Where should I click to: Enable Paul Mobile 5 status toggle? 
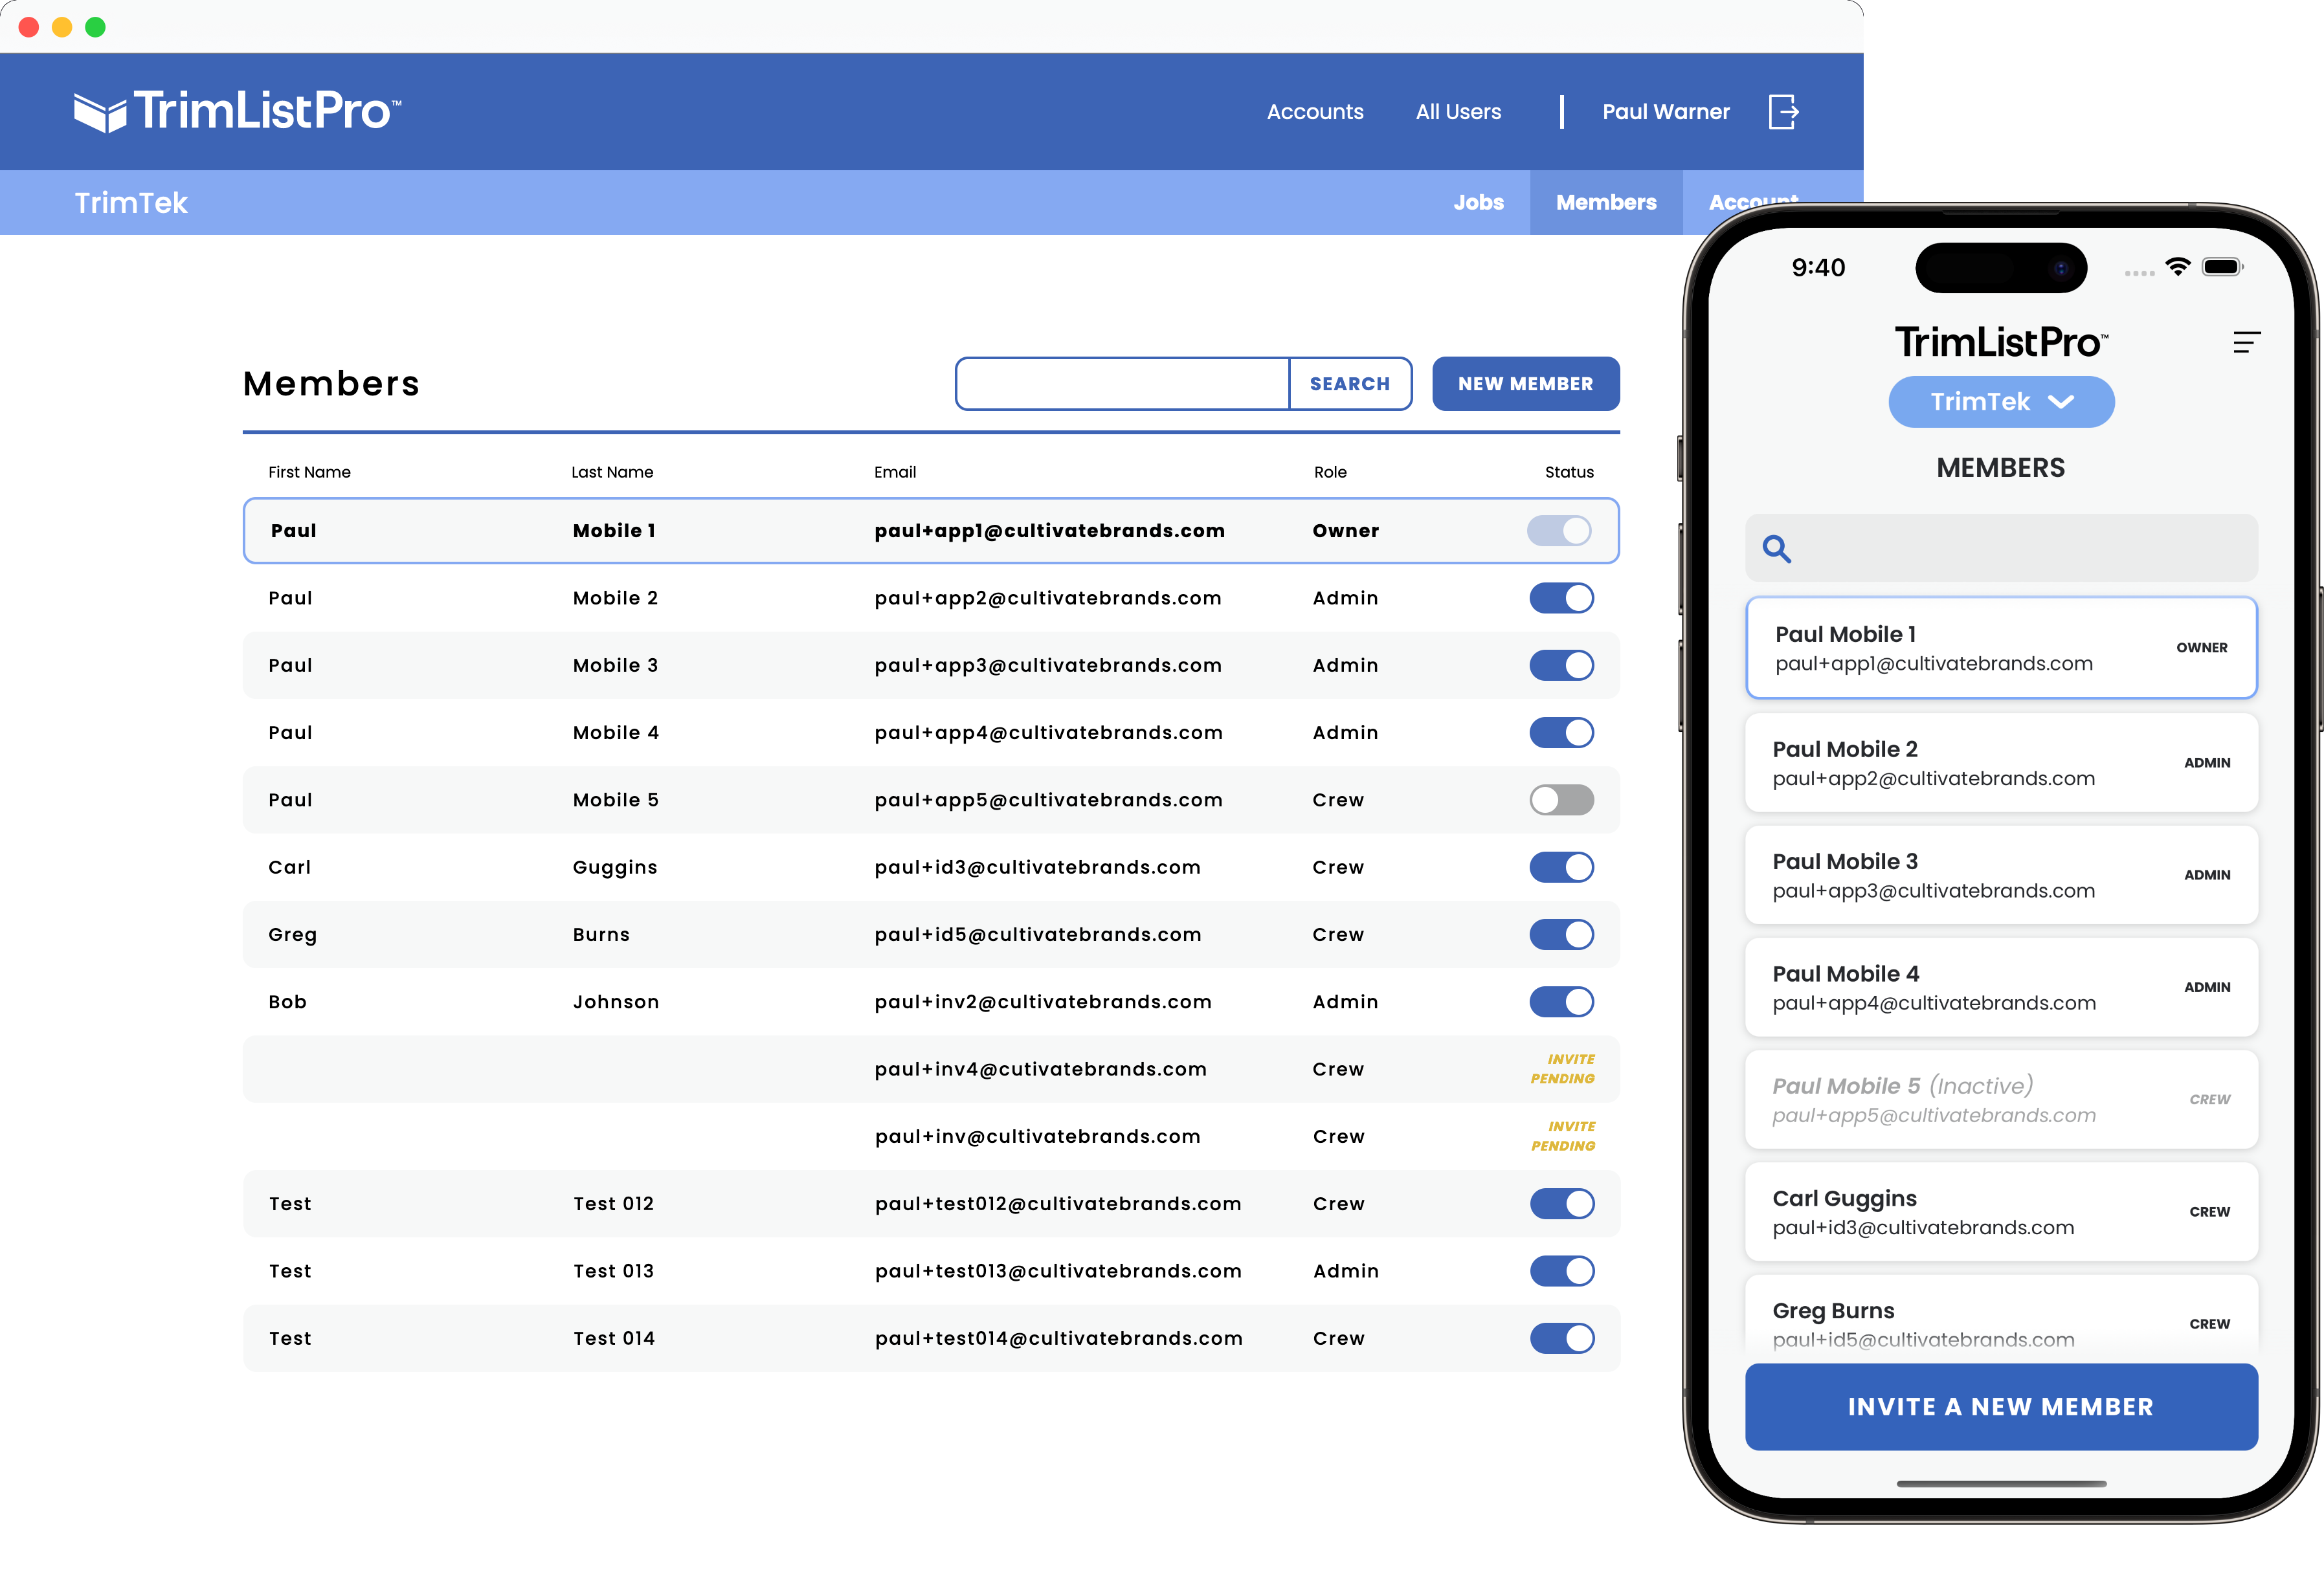tap(1561, 800)
